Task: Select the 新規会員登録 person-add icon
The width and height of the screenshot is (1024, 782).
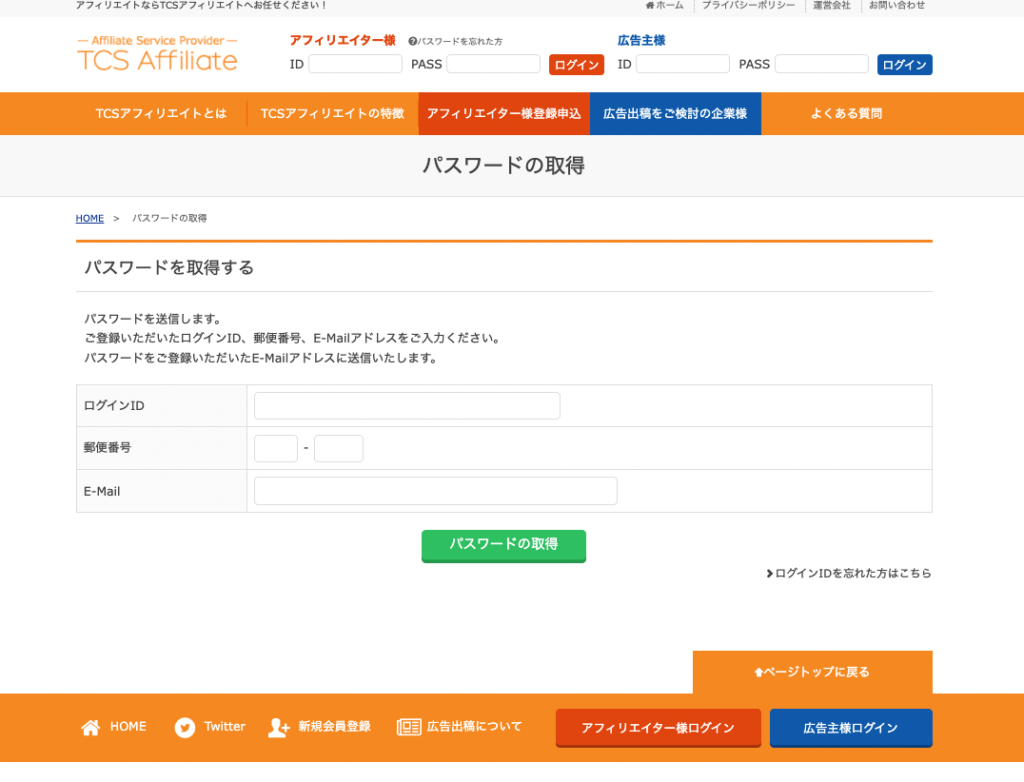Action: tap(278, 728)
